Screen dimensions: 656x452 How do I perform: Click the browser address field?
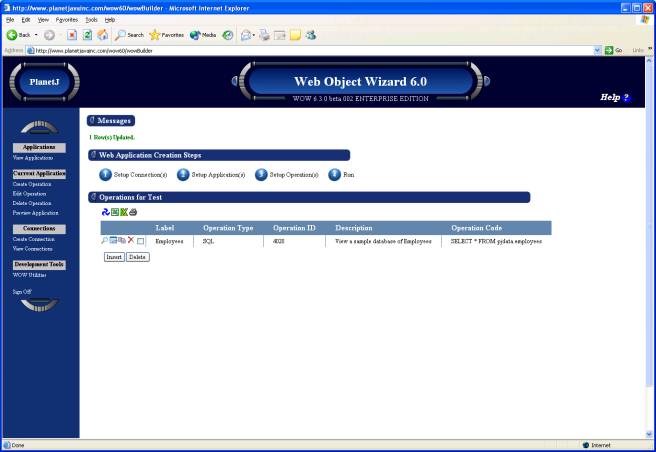pos(300,49)
